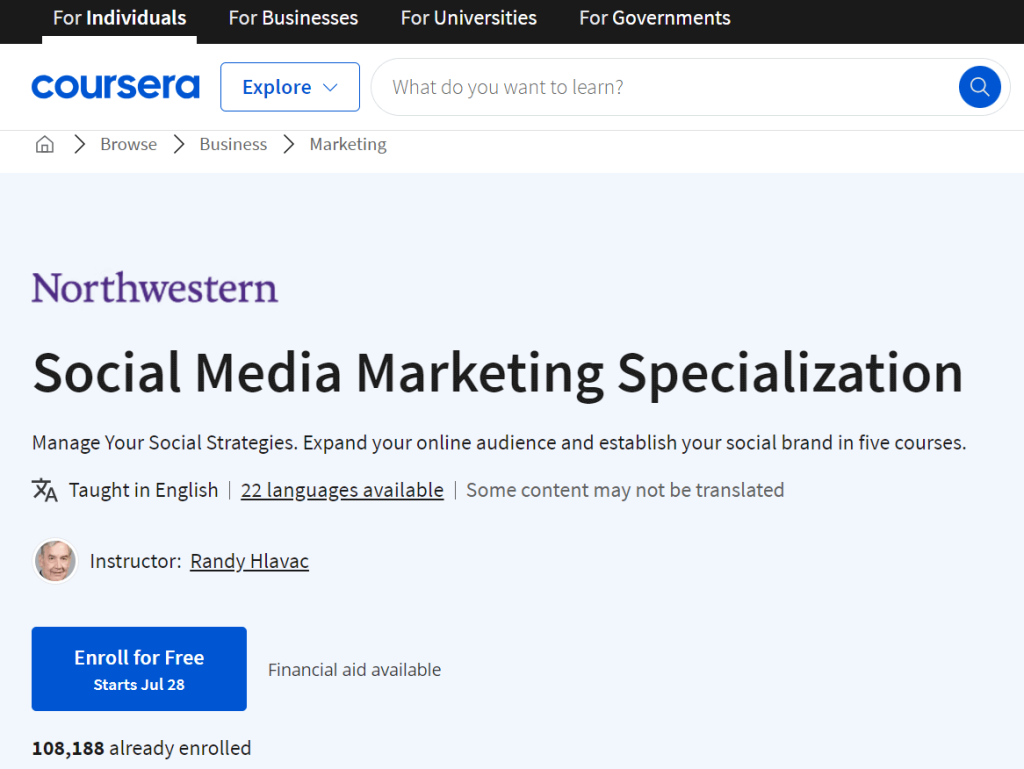The image size is (1024, 769).
Task: Open the Explore dropdown menu
Action: click(289, 87)
